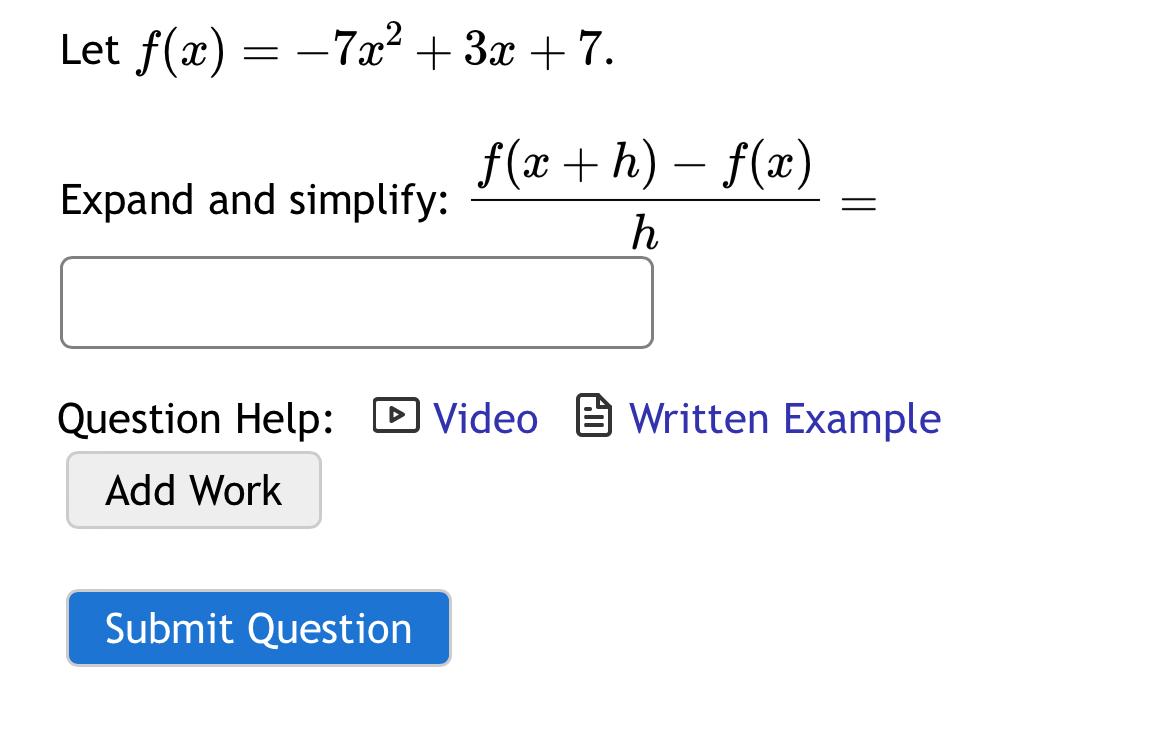Click the Question Help Video text

484,418
